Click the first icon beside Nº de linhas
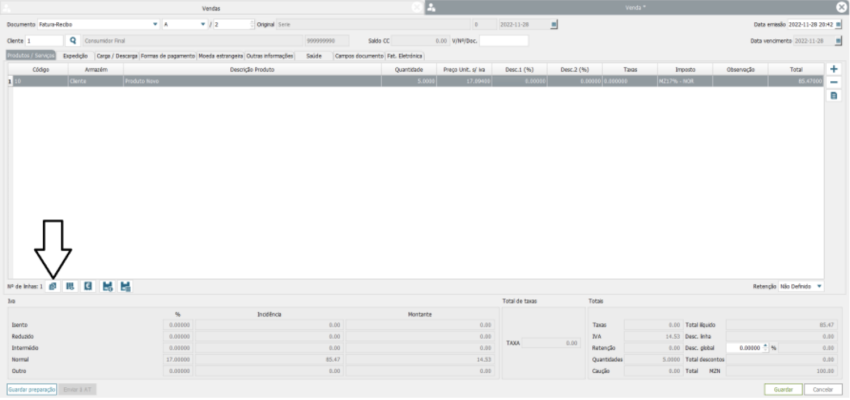Screen dimensions: 850x400 52,286
